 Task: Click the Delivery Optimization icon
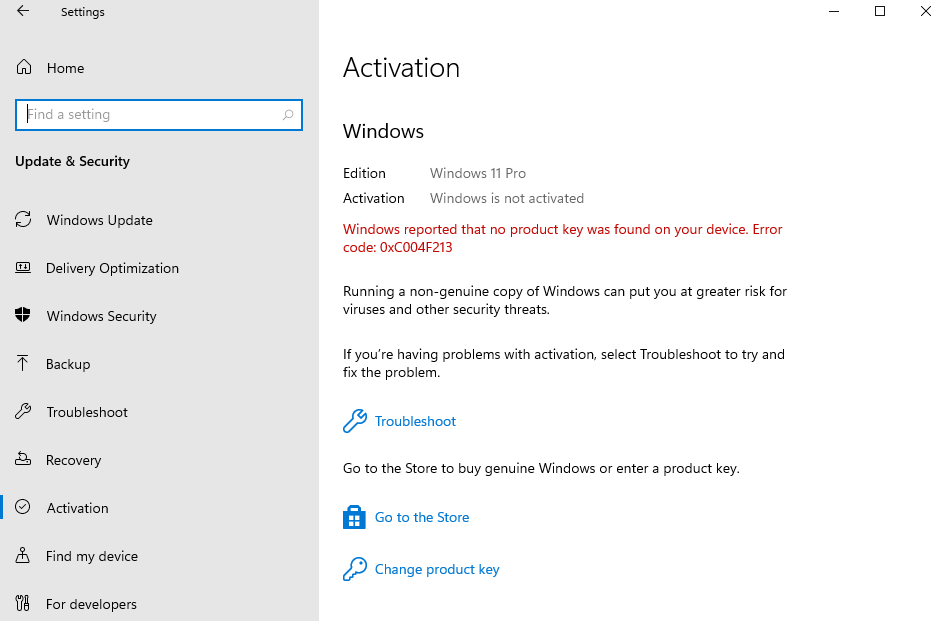[23, 268]
